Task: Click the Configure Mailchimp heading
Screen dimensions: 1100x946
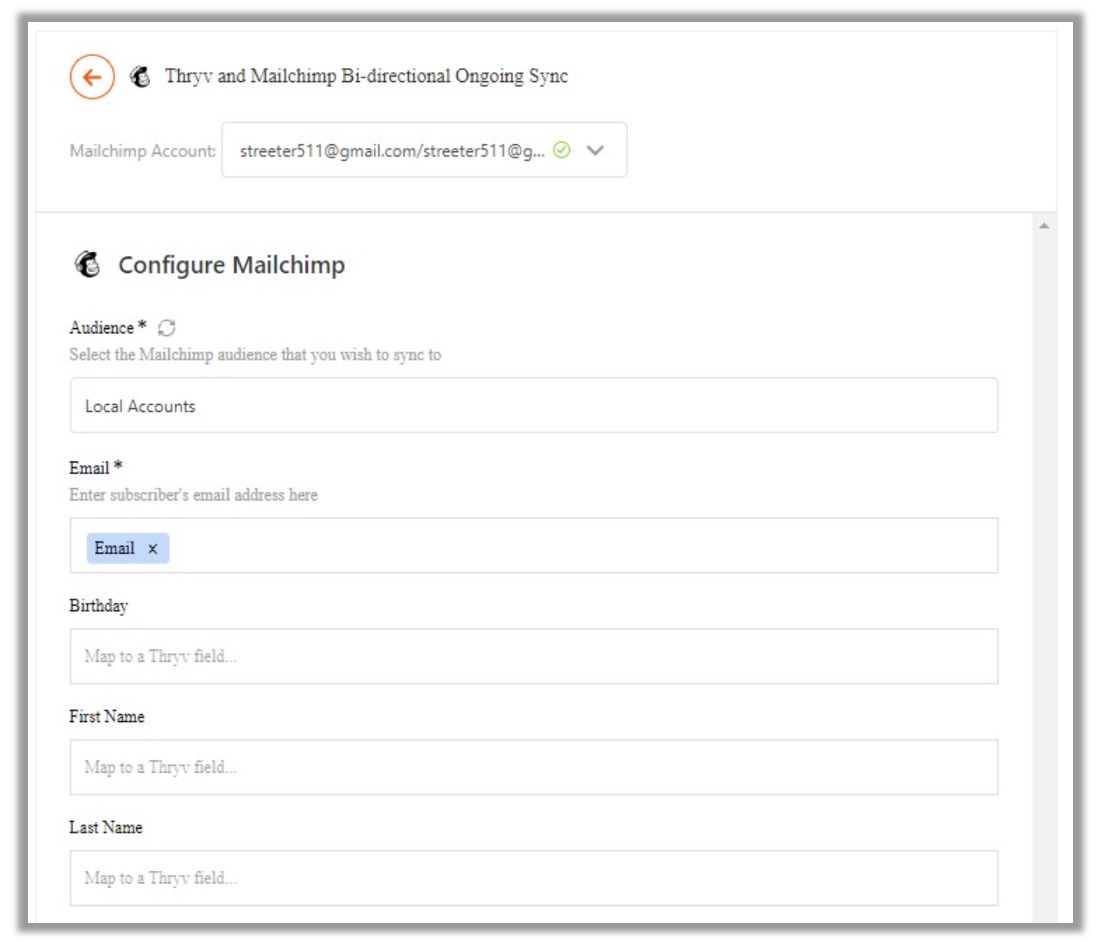Action: click(x=231, y=265)
